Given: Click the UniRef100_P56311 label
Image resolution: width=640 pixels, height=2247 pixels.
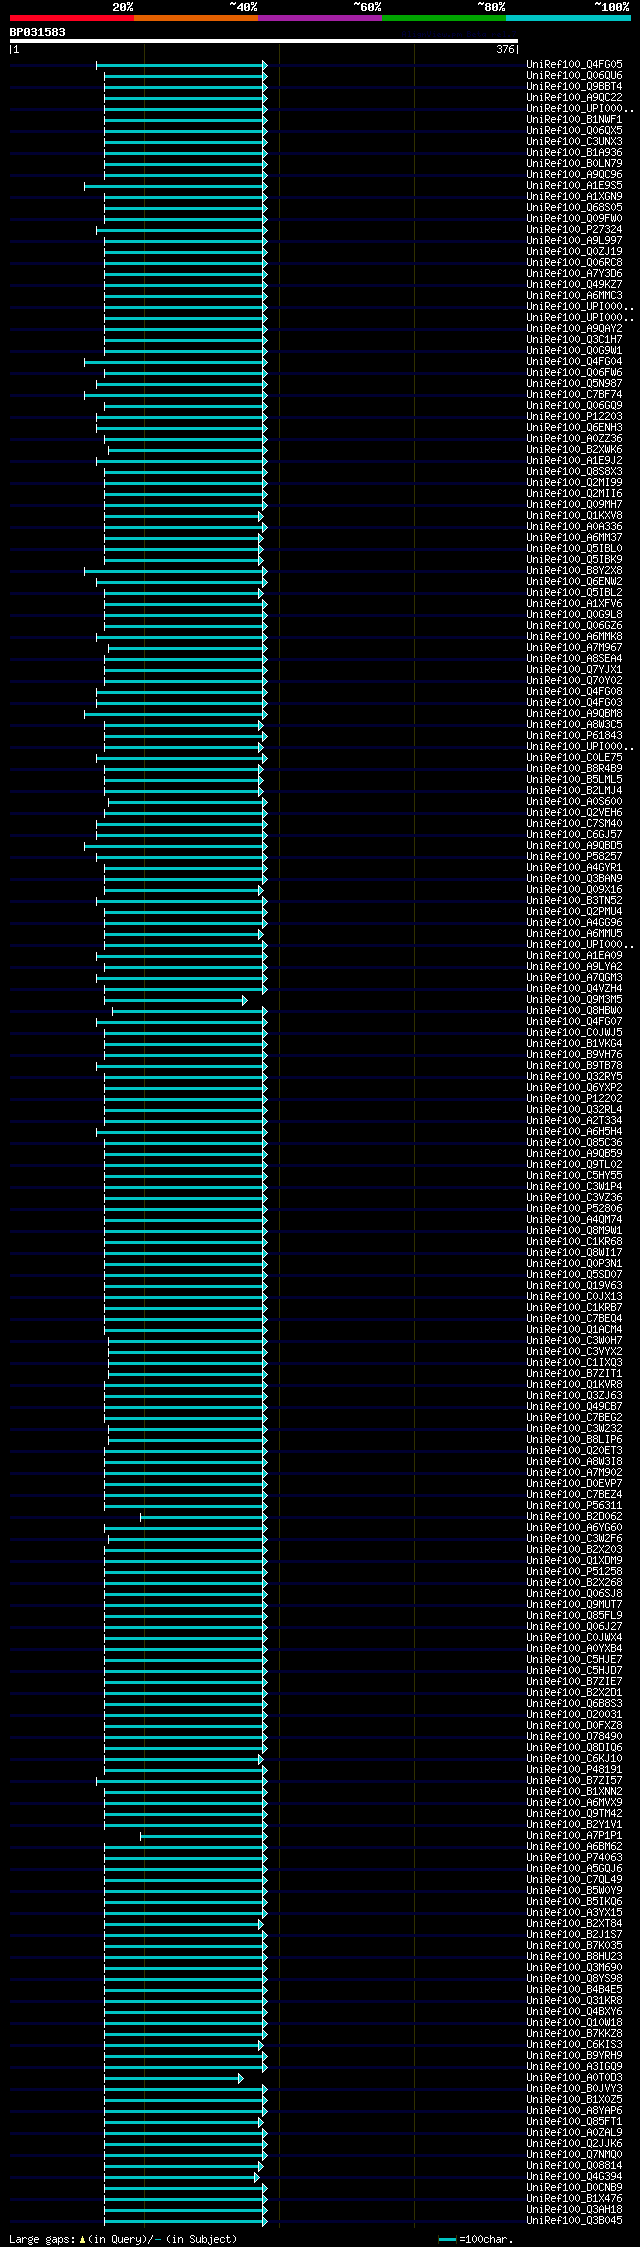Looking at the screenshot, I should [574, 1505].
